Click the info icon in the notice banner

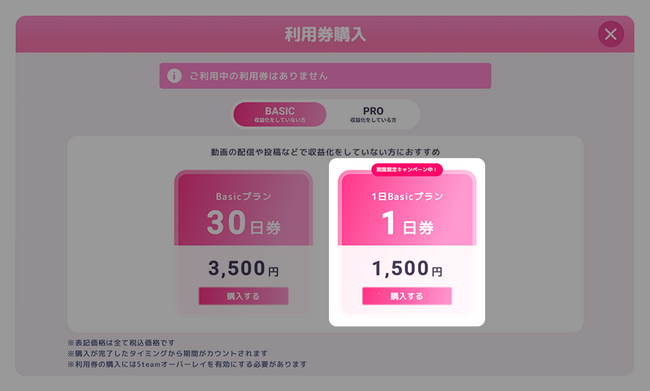pyautogui.click(x=174, y=76)
